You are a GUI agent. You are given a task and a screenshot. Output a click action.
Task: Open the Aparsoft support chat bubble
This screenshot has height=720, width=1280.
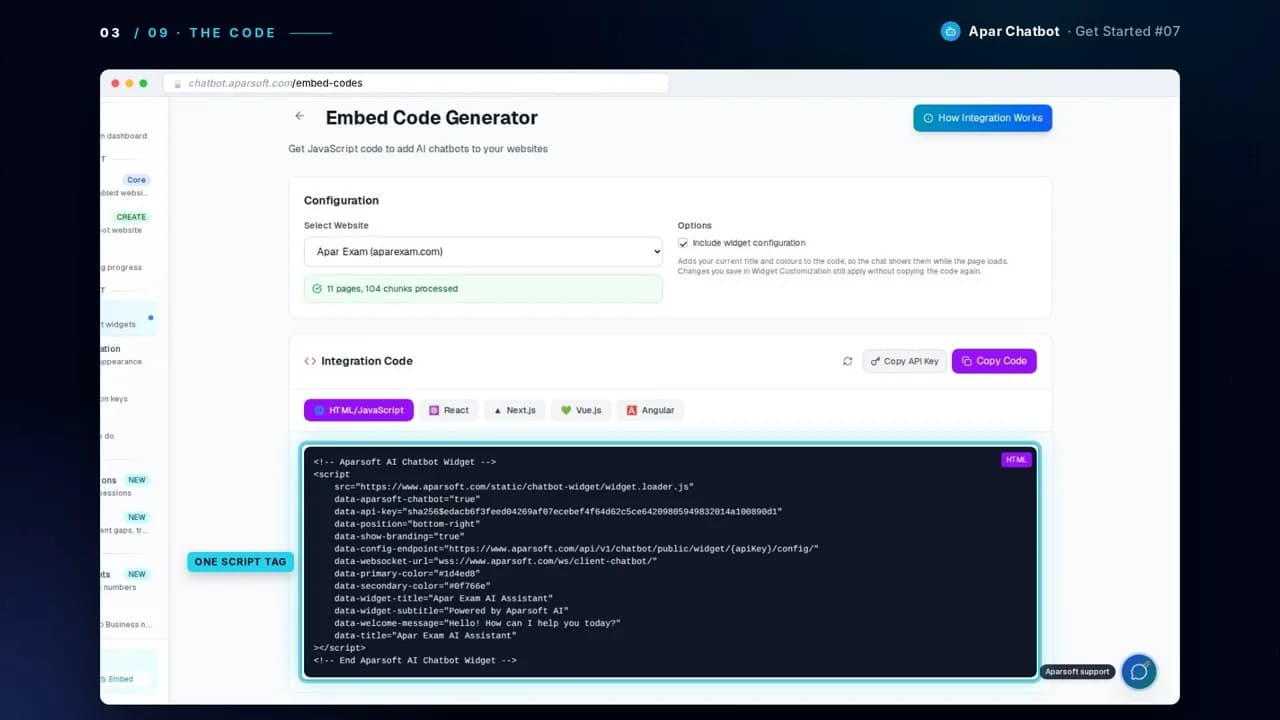1138,671
